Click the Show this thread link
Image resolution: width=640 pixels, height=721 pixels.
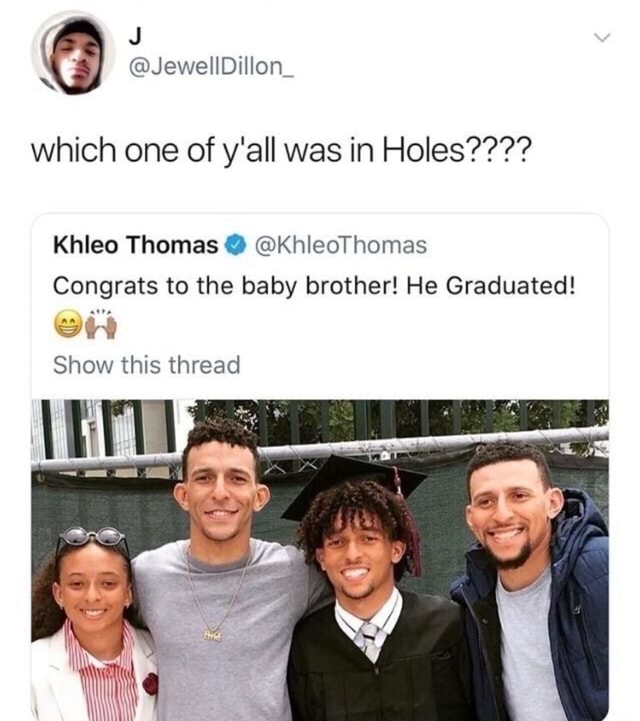(147, 365)
